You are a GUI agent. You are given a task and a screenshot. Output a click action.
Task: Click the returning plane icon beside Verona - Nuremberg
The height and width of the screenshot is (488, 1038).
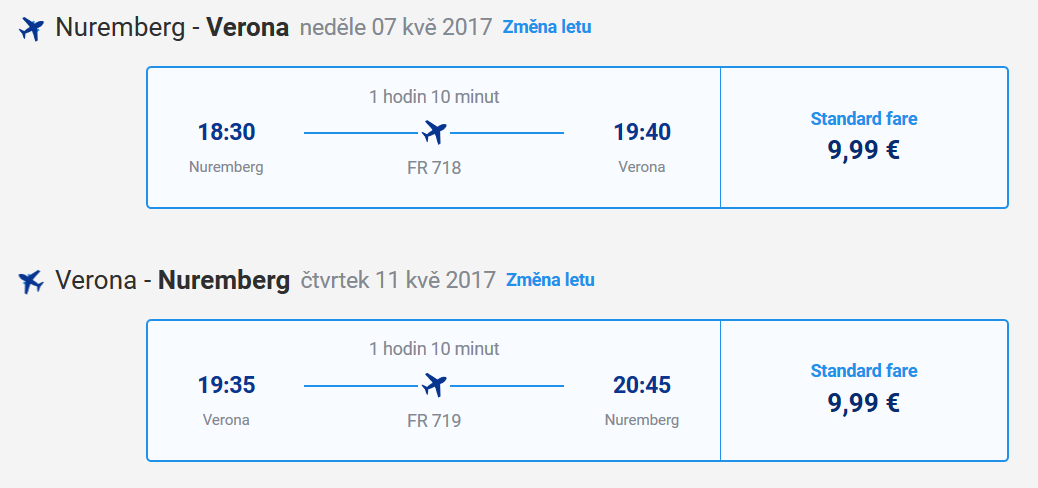(31, 281)
